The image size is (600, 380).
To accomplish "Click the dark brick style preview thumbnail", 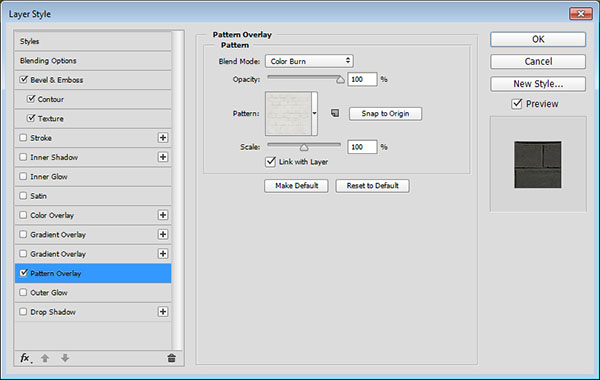I will tap(538, 165).
